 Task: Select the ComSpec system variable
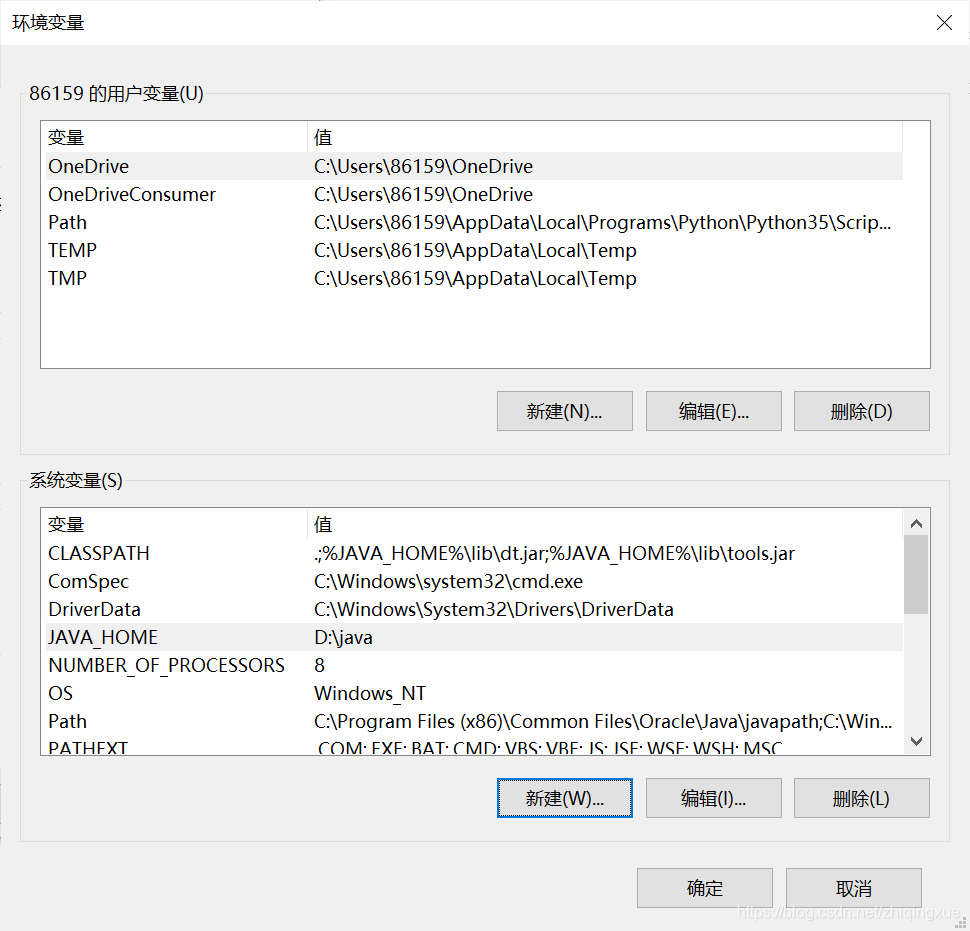(x=474, y=581)
